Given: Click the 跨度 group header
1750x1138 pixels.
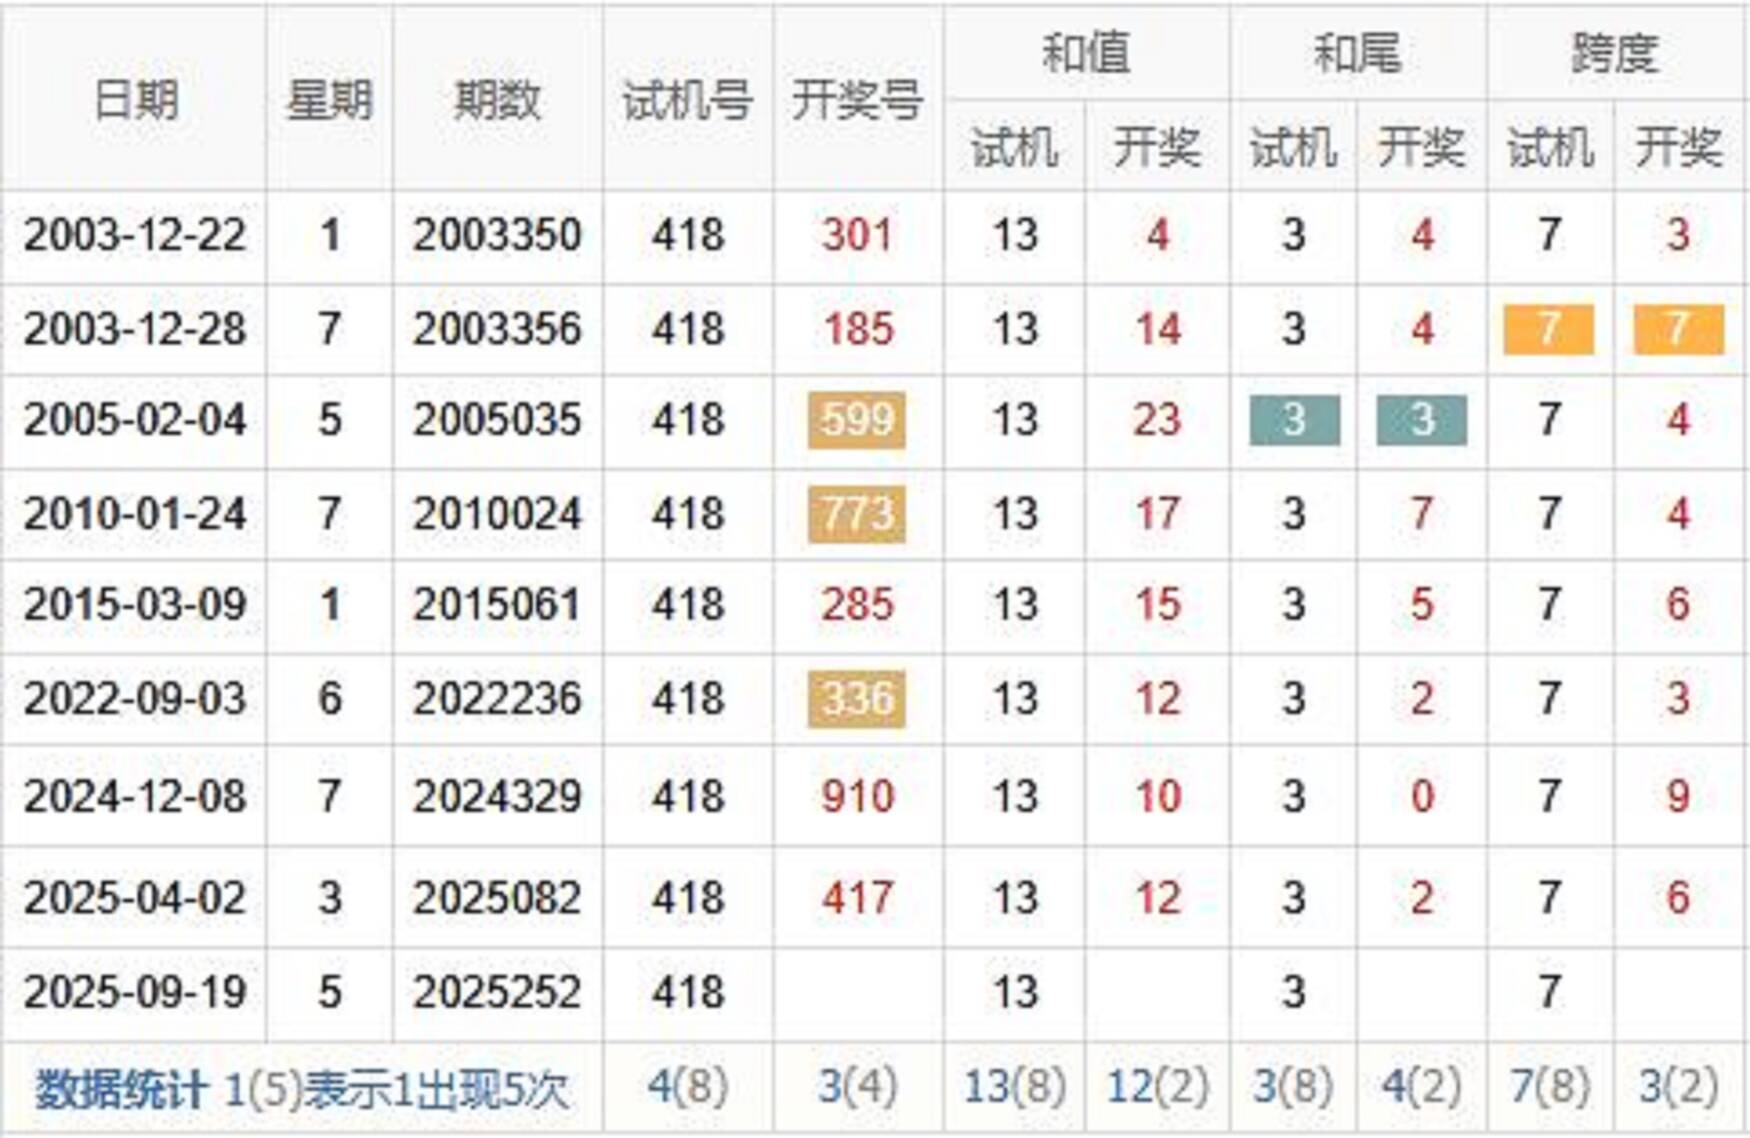Looking at the screenshot, I should 1615,52.
